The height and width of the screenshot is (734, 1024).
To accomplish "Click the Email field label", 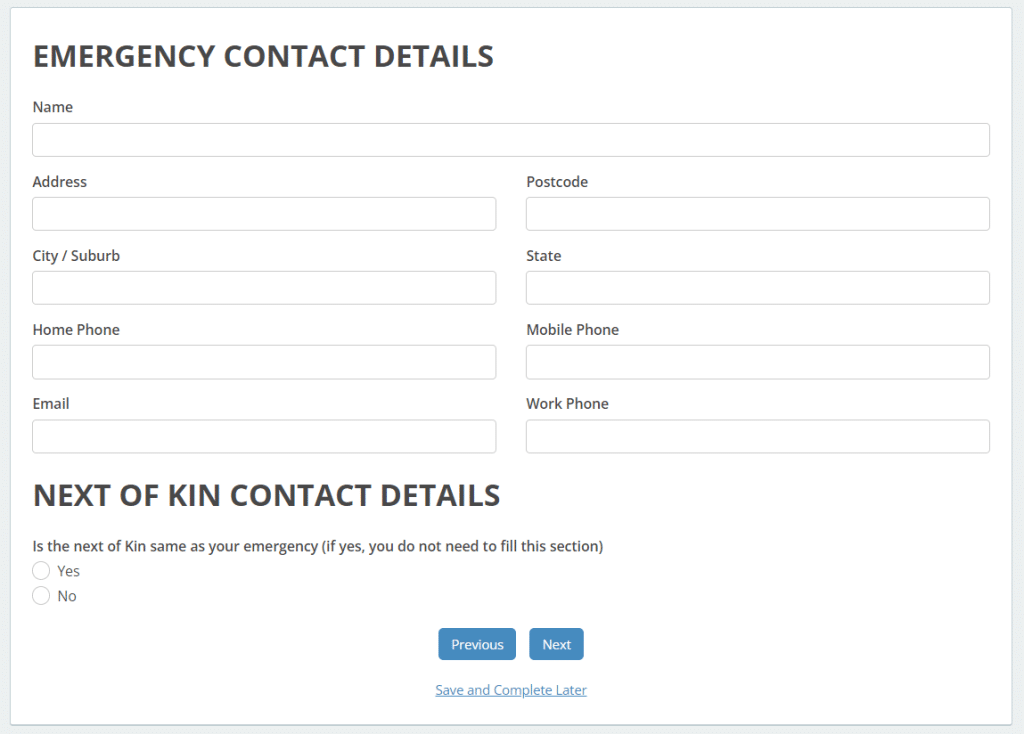I will tap(51, 403).
